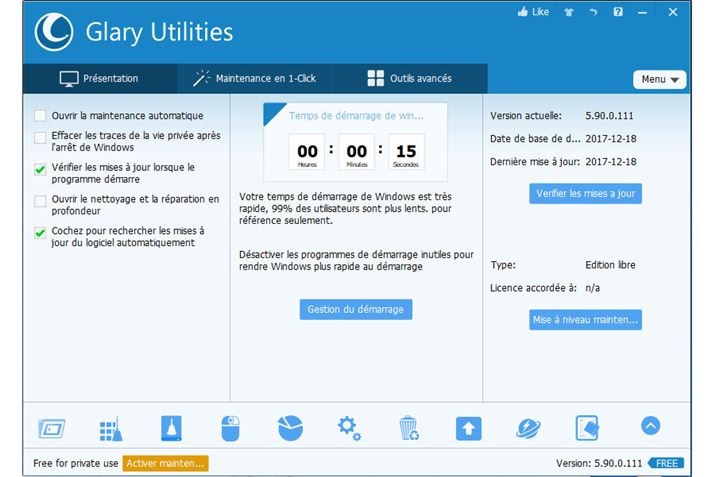Click the undo/restore arrow icon in title bar
Screen dimensions: 715x477
[593, 12]
